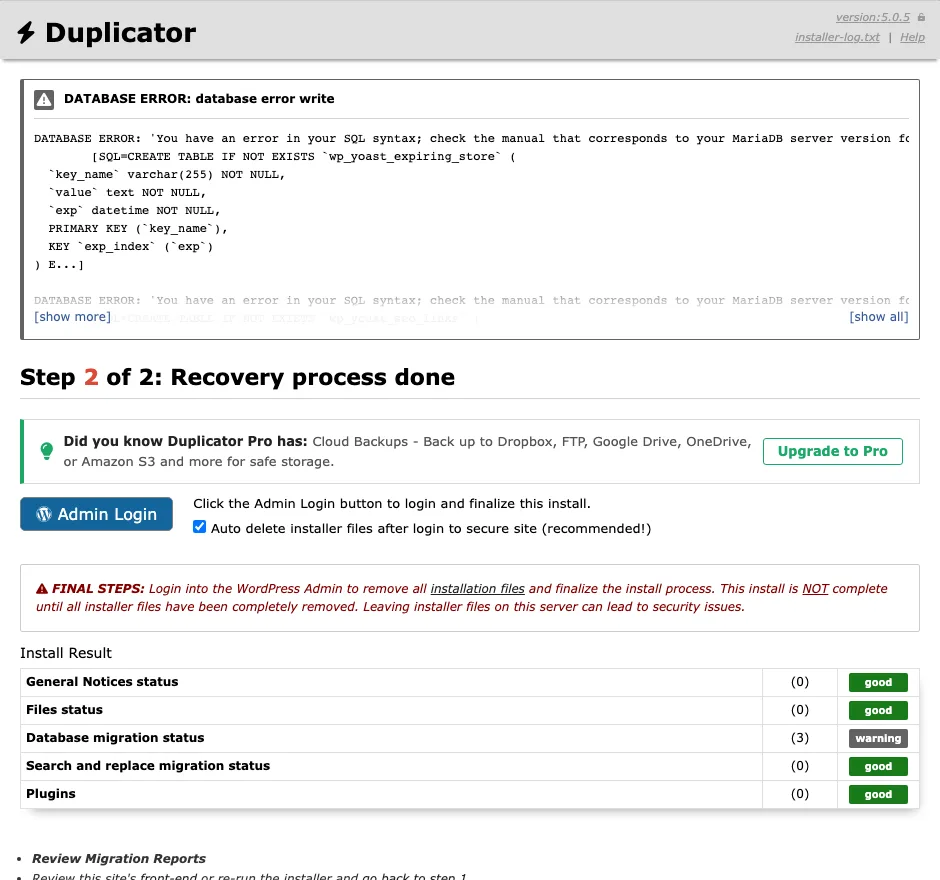940x880 pixels.
Task: Open the Help link
Action: click(x=912, y=37)
